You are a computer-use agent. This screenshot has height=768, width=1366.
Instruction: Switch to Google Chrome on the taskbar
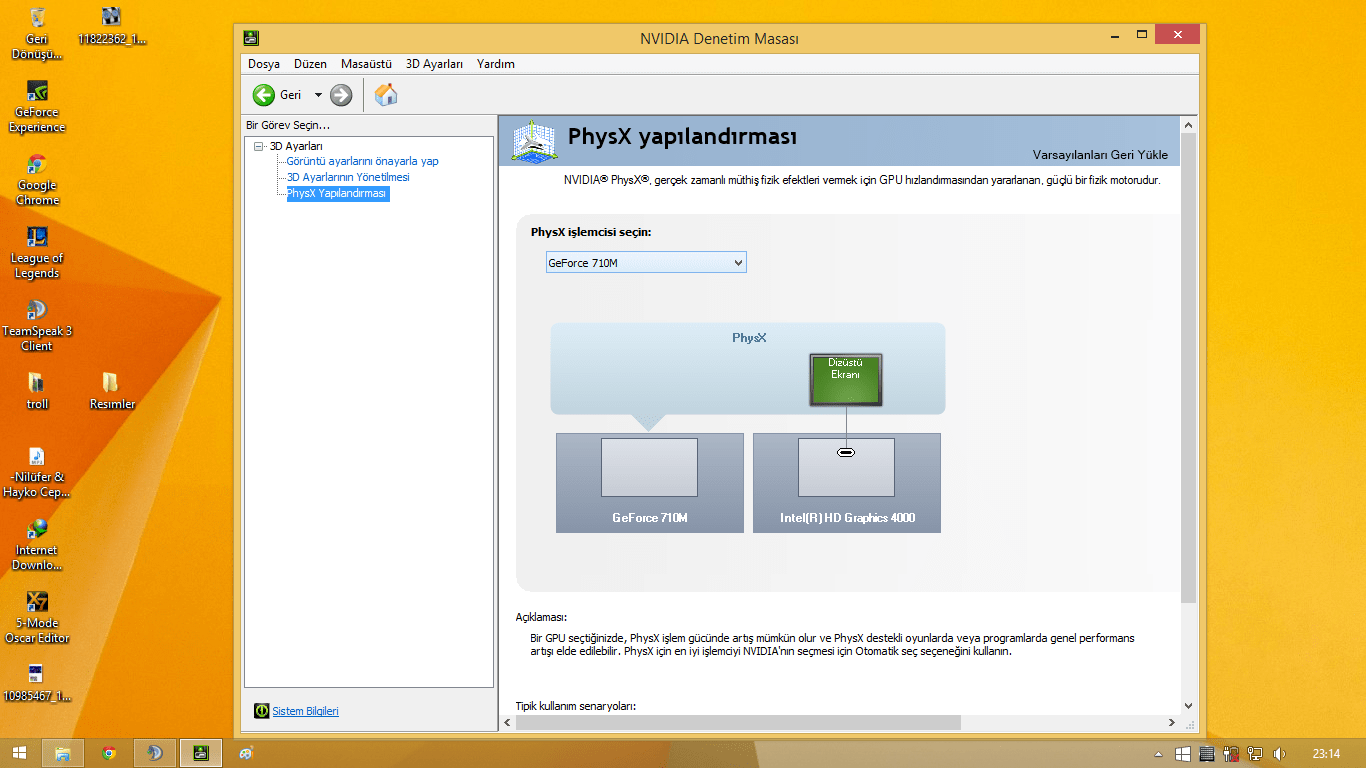coord(109,753)
